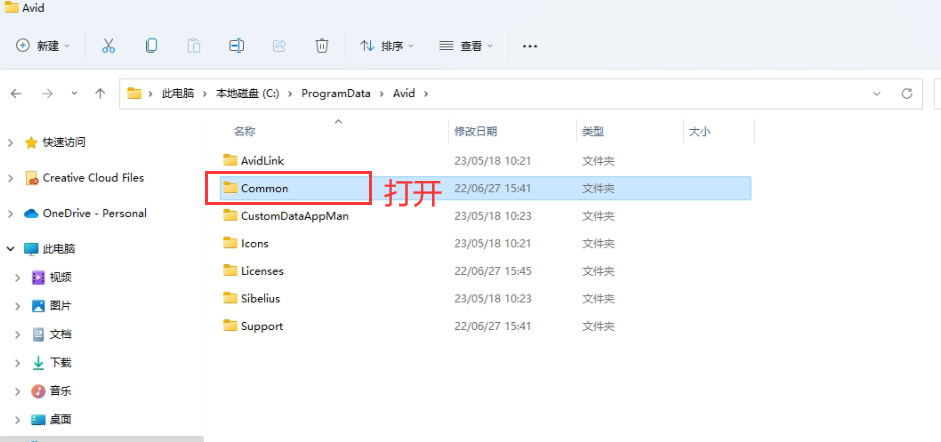Image resolution: width=941 pixels, height=442 pixels.
Task: Click the Cut scissors icon
Action: coord(108,45)
